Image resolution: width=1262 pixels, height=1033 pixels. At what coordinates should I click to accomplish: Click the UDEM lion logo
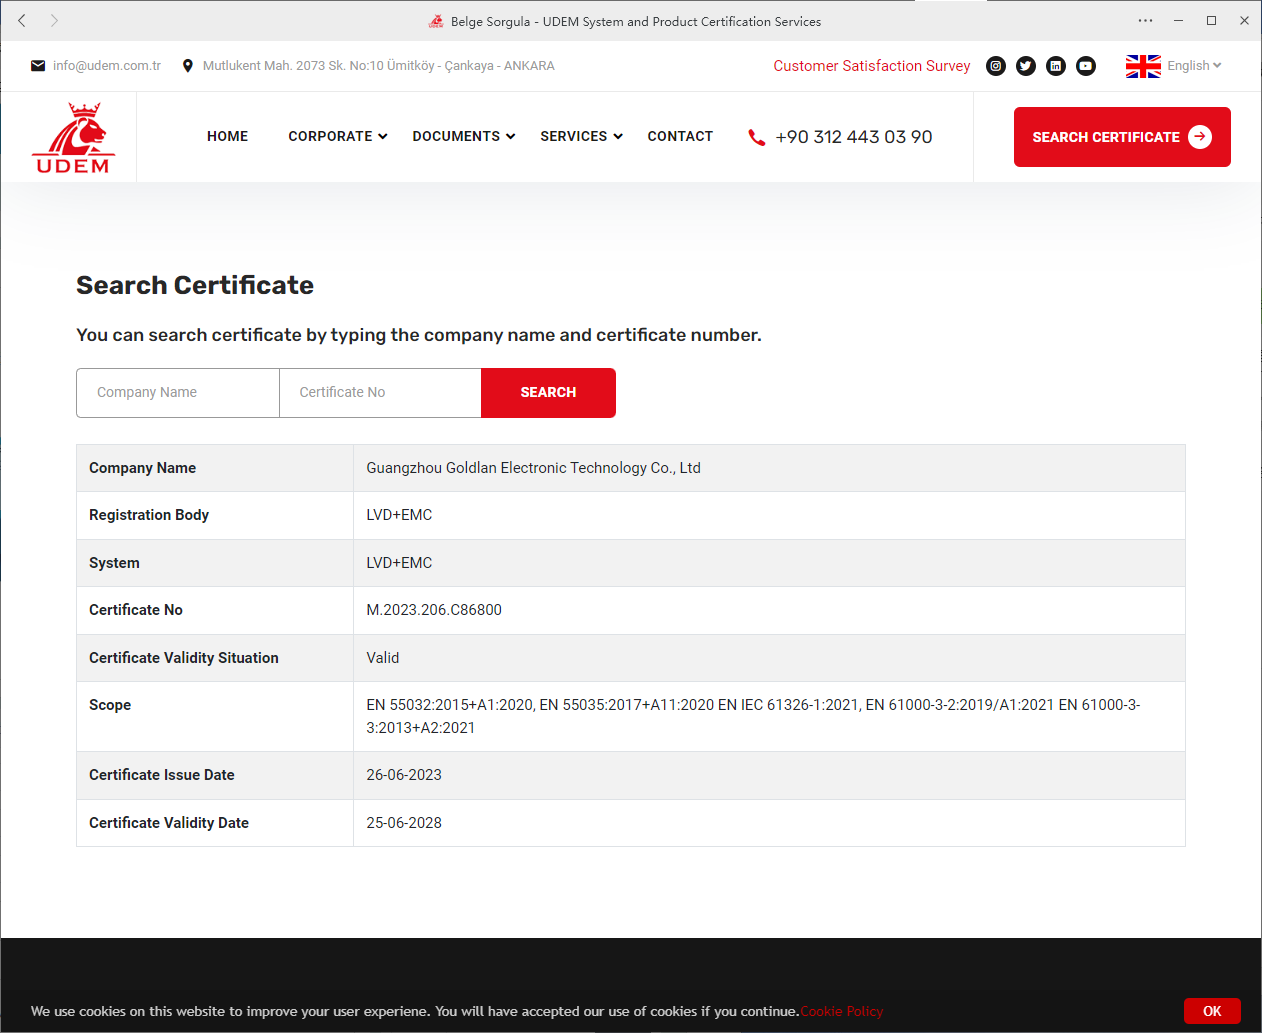74,137
